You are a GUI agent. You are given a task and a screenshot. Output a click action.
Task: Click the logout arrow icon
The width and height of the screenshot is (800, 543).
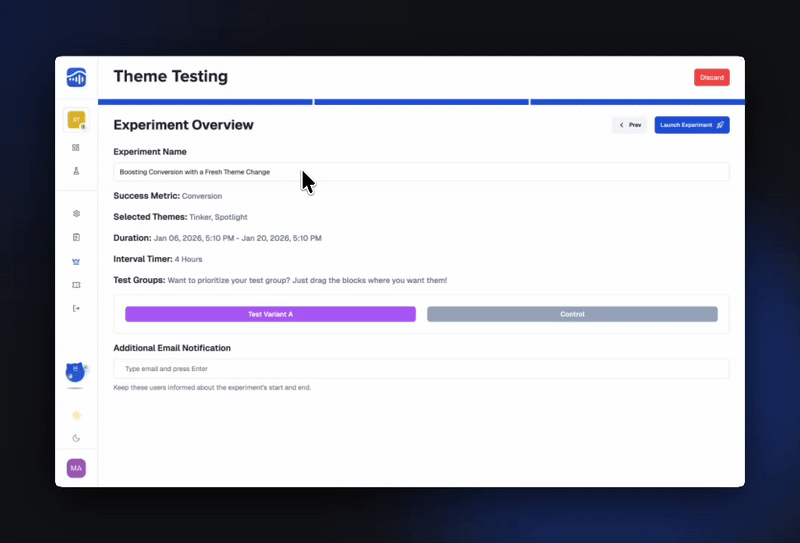click(76, 308)
